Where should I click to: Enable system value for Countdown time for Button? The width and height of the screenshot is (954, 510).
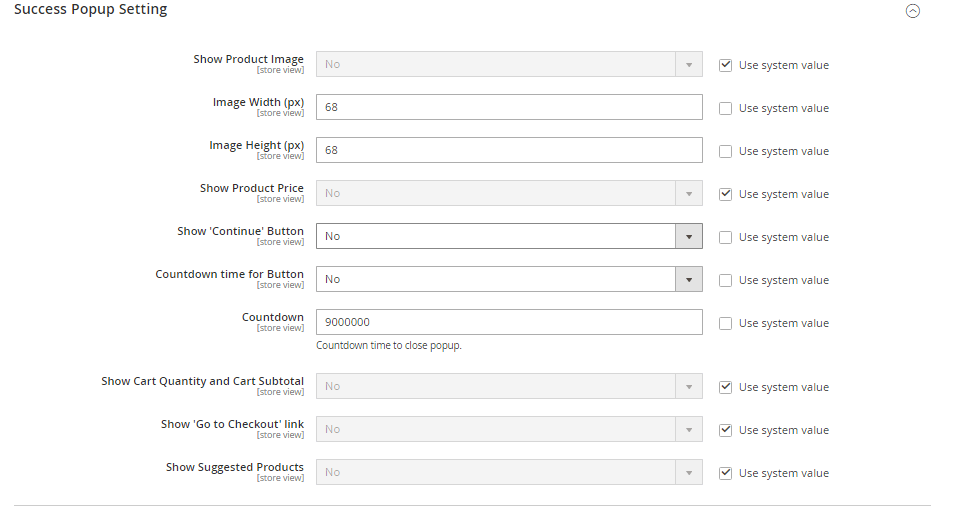pyautogui.click(x=726, y=280)
